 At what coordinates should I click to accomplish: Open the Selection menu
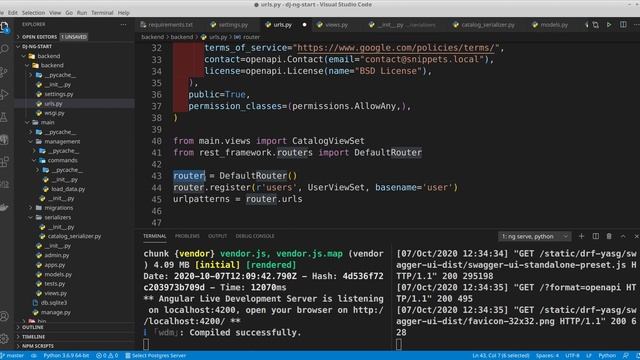[33, 13]
